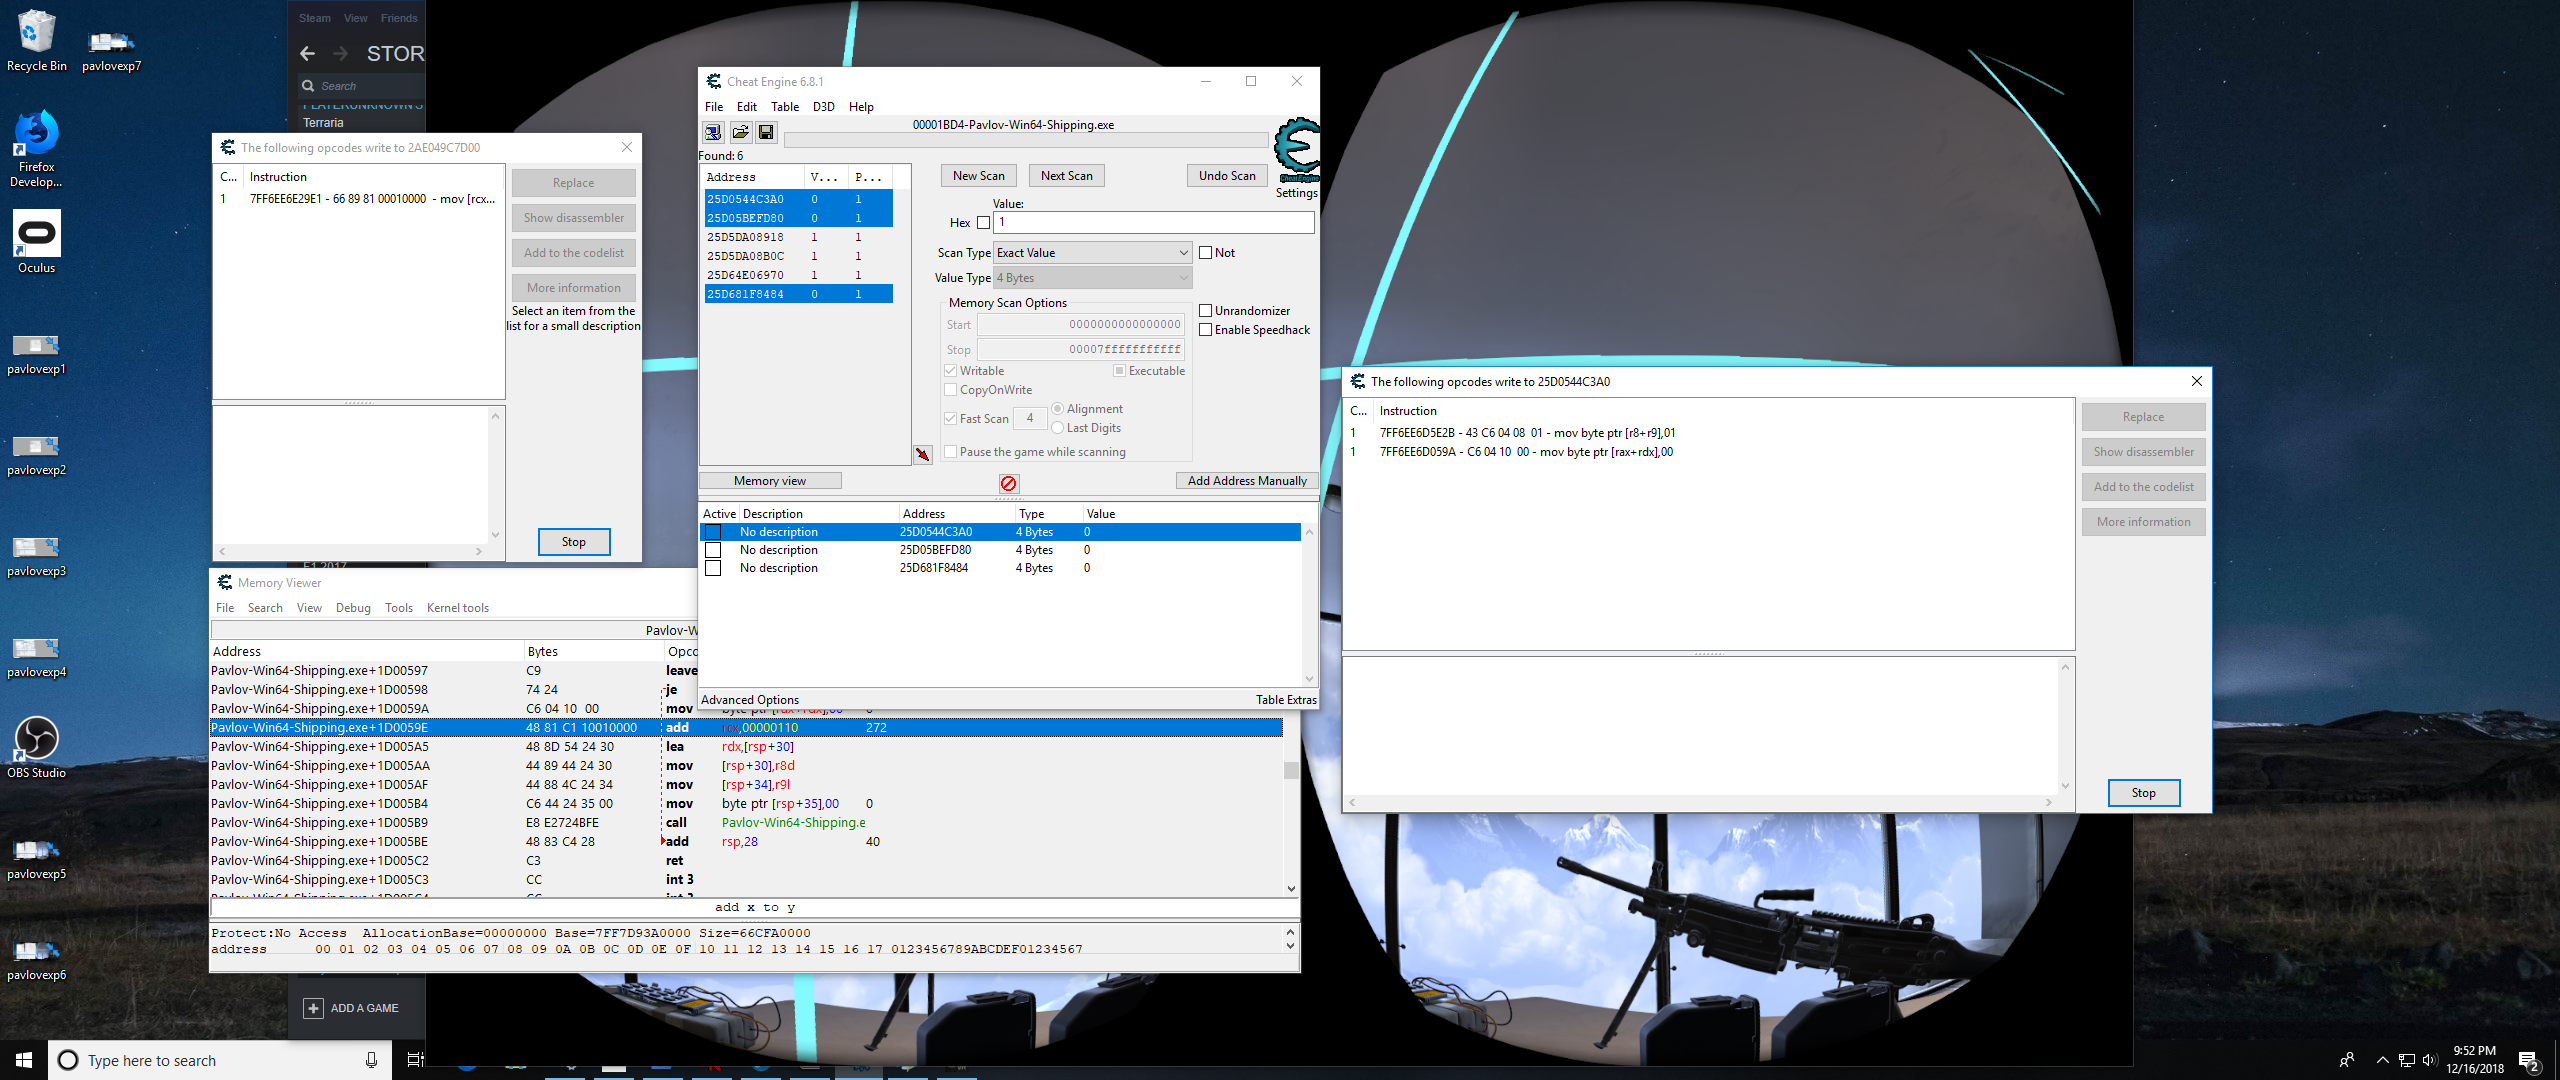Click the Next Scan button
This screenshot has width=2560, height=1080.
pos(1067,176)
